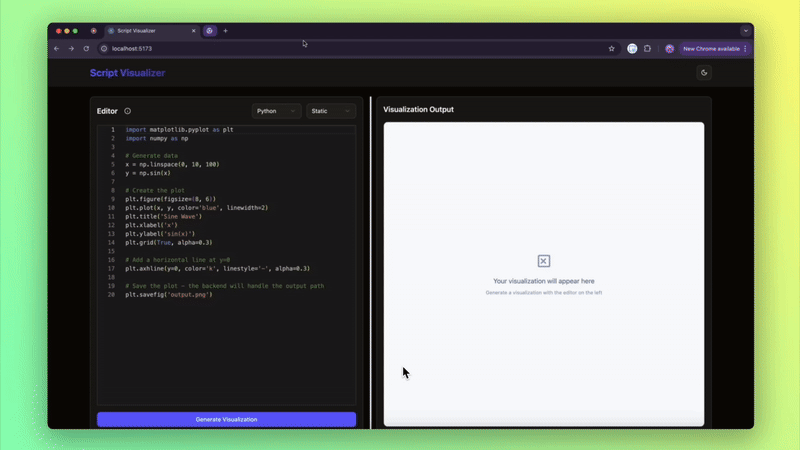
Task: Open a new tab with plus
Action: 226,31
